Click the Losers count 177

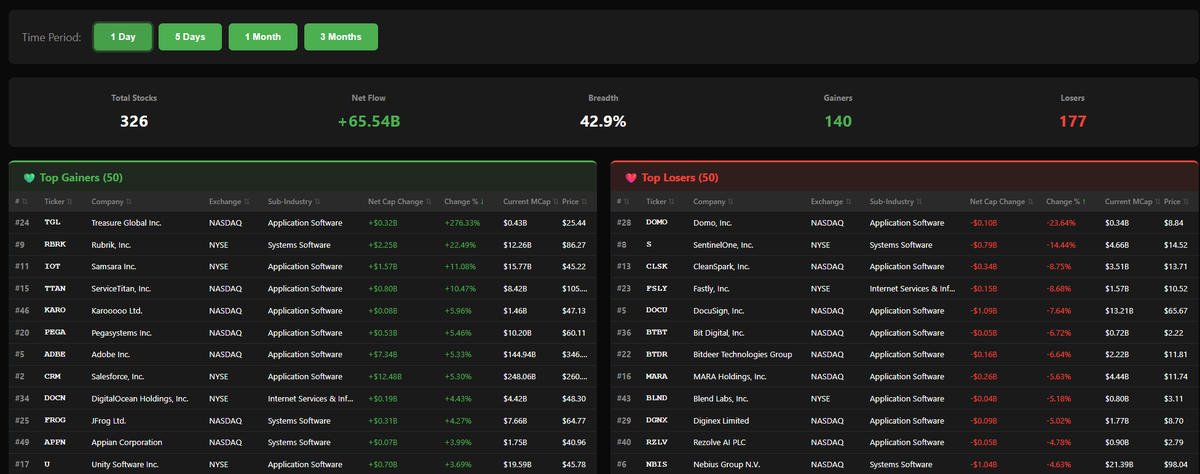pyautogui.click(x=1072, y=122)
